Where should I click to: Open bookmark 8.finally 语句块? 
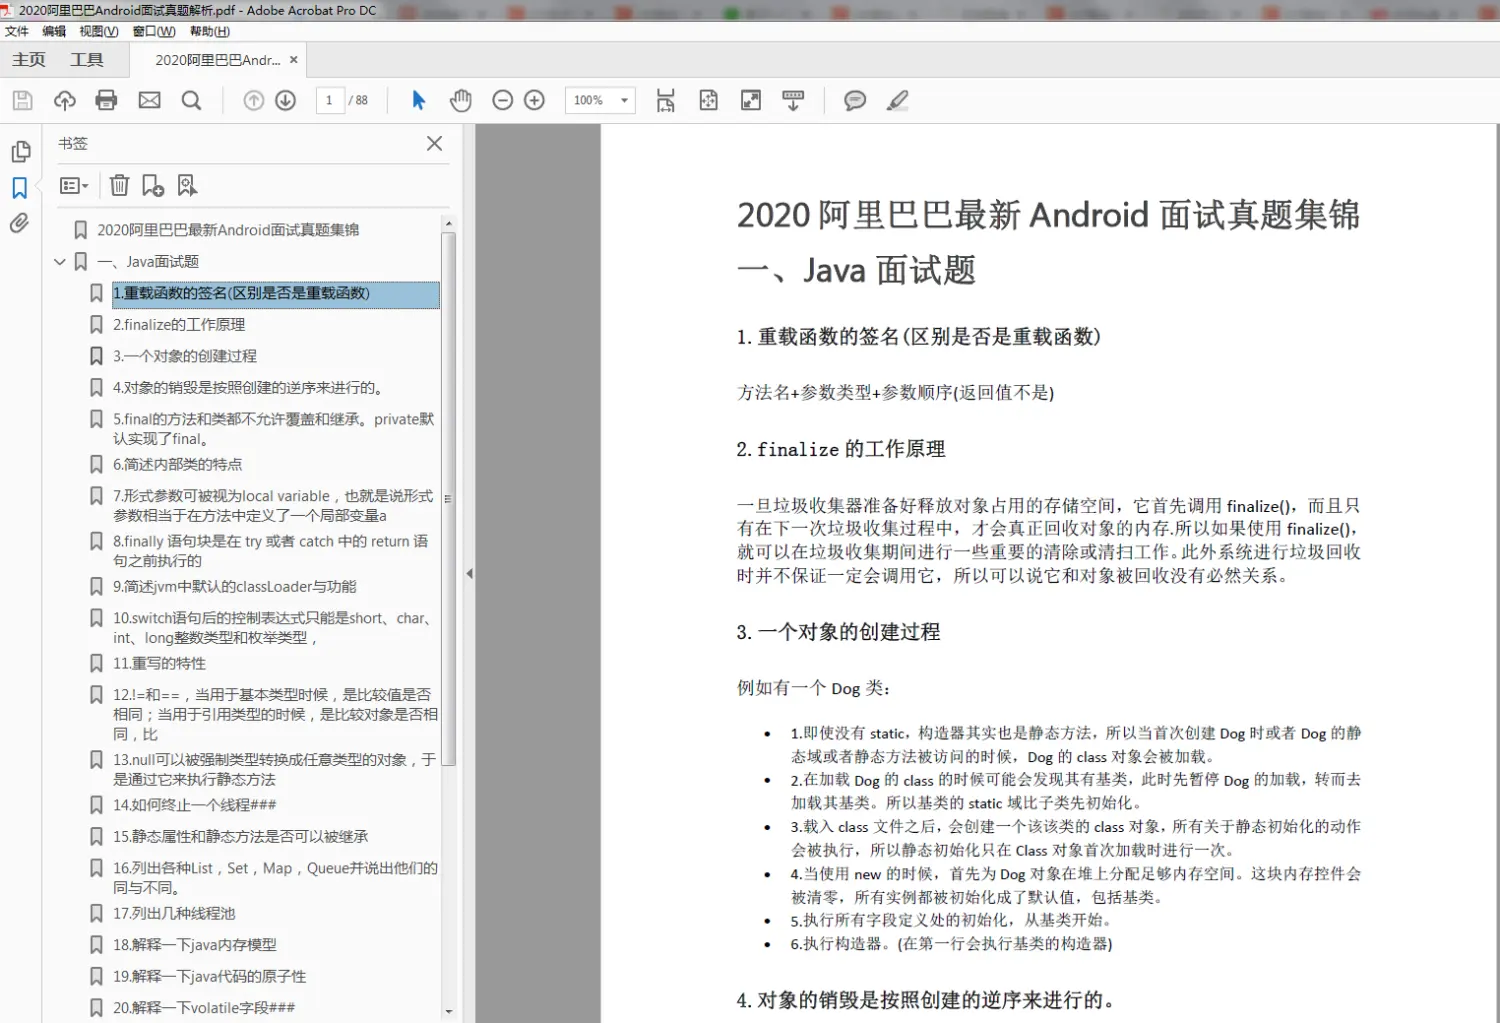point(271,551)
